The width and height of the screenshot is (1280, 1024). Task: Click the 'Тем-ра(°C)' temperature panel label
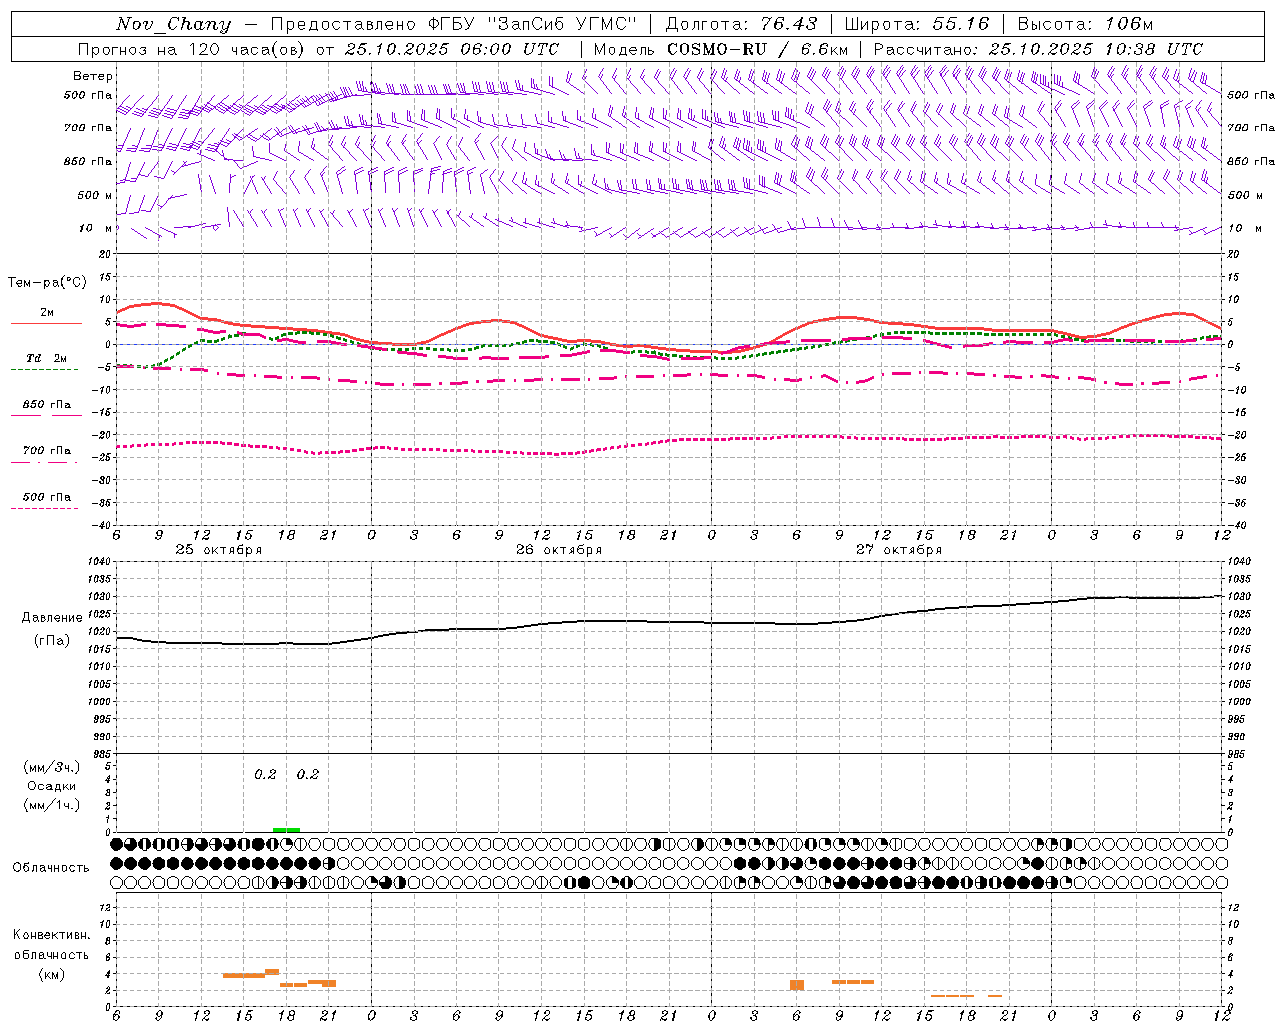coord(47,283)
